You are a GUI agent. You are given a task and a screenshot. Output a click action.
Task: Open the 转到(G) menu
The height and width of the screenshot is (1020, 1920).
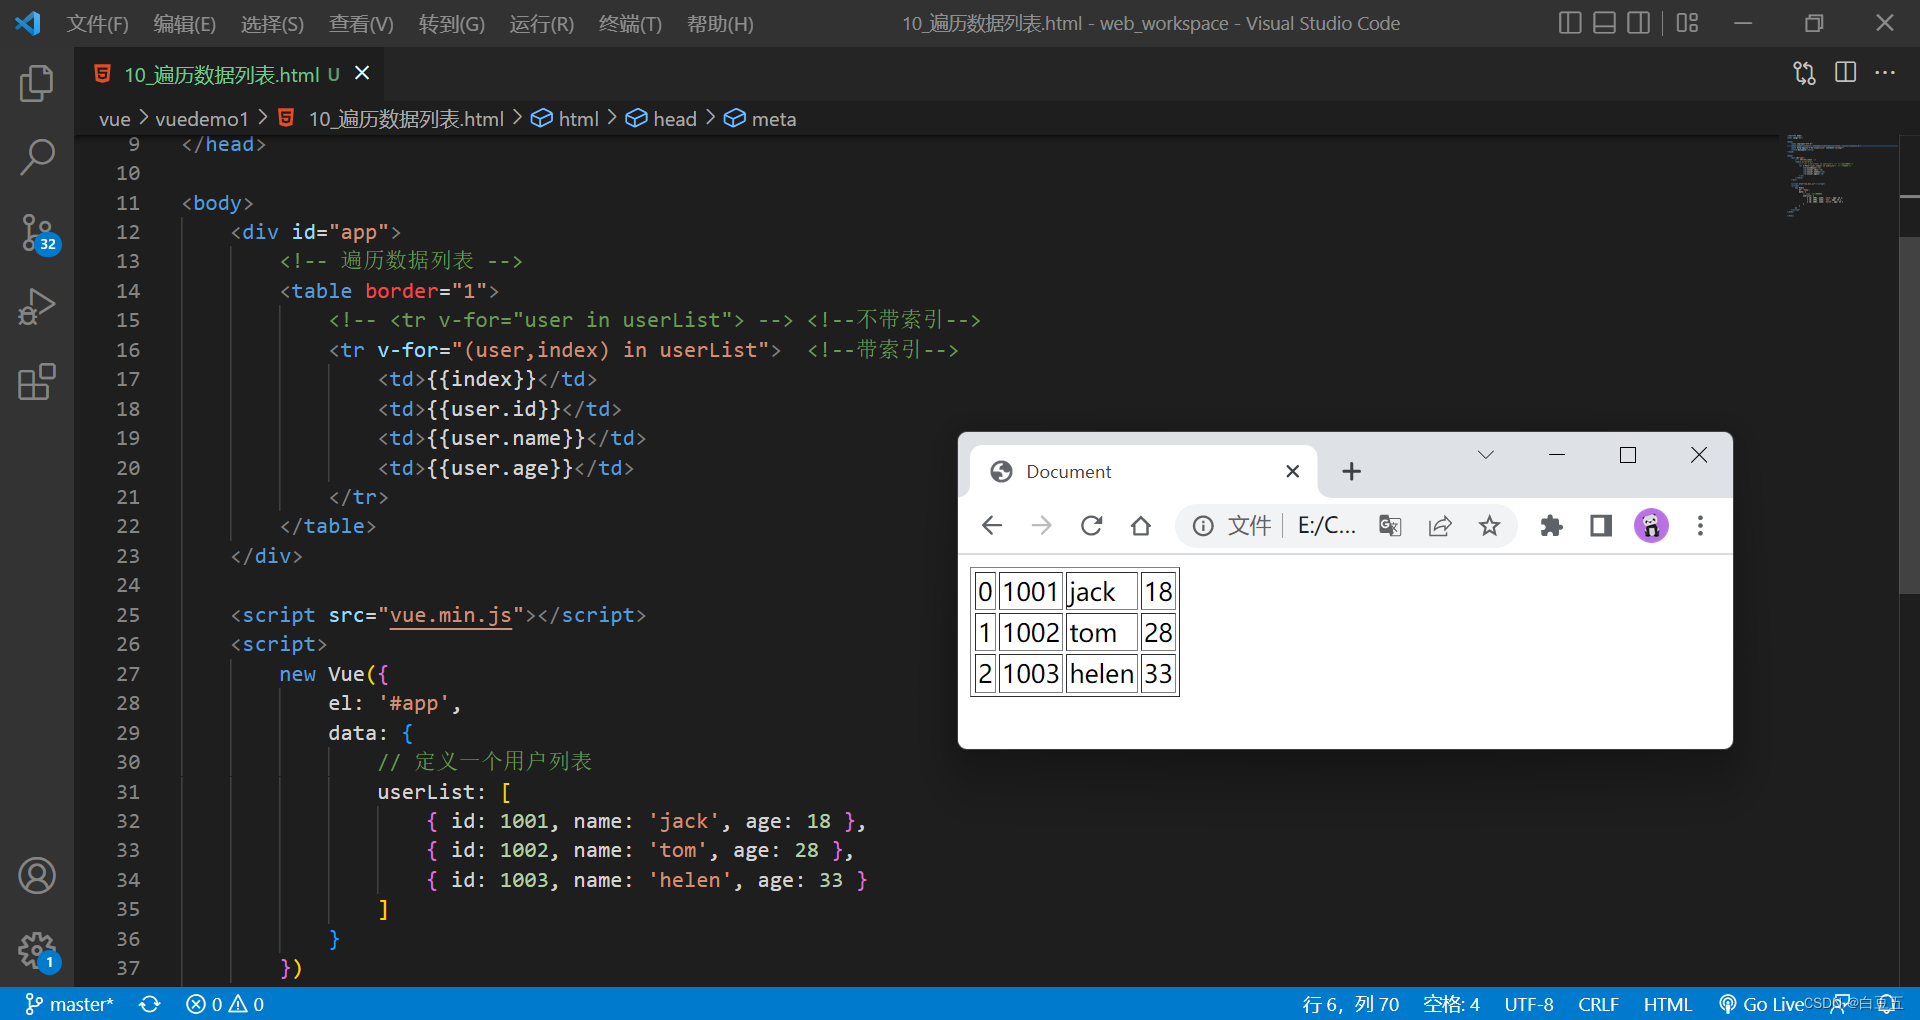tap(451, 23)
